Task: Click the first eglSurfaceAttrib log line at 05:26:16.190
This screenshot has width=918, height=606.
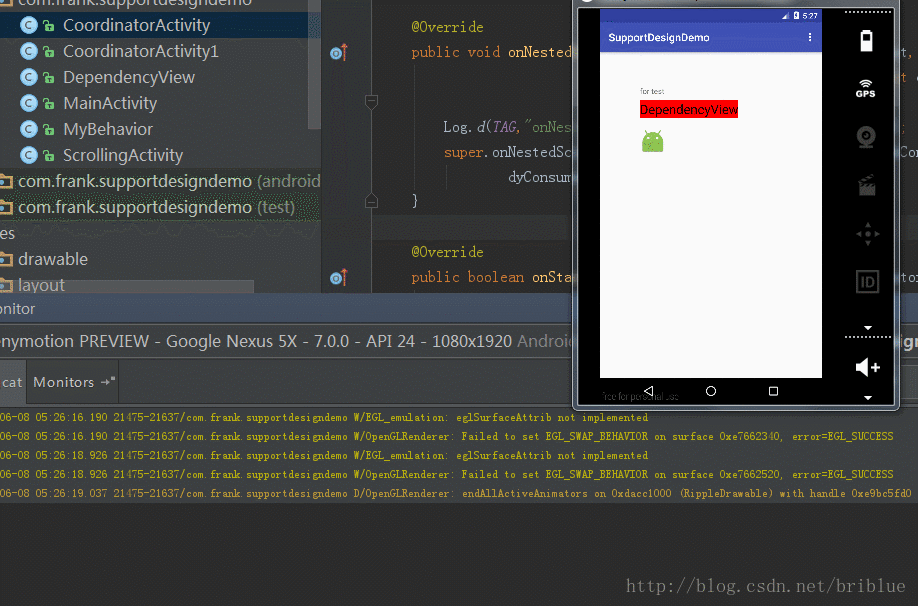Action: coord(324,417)
